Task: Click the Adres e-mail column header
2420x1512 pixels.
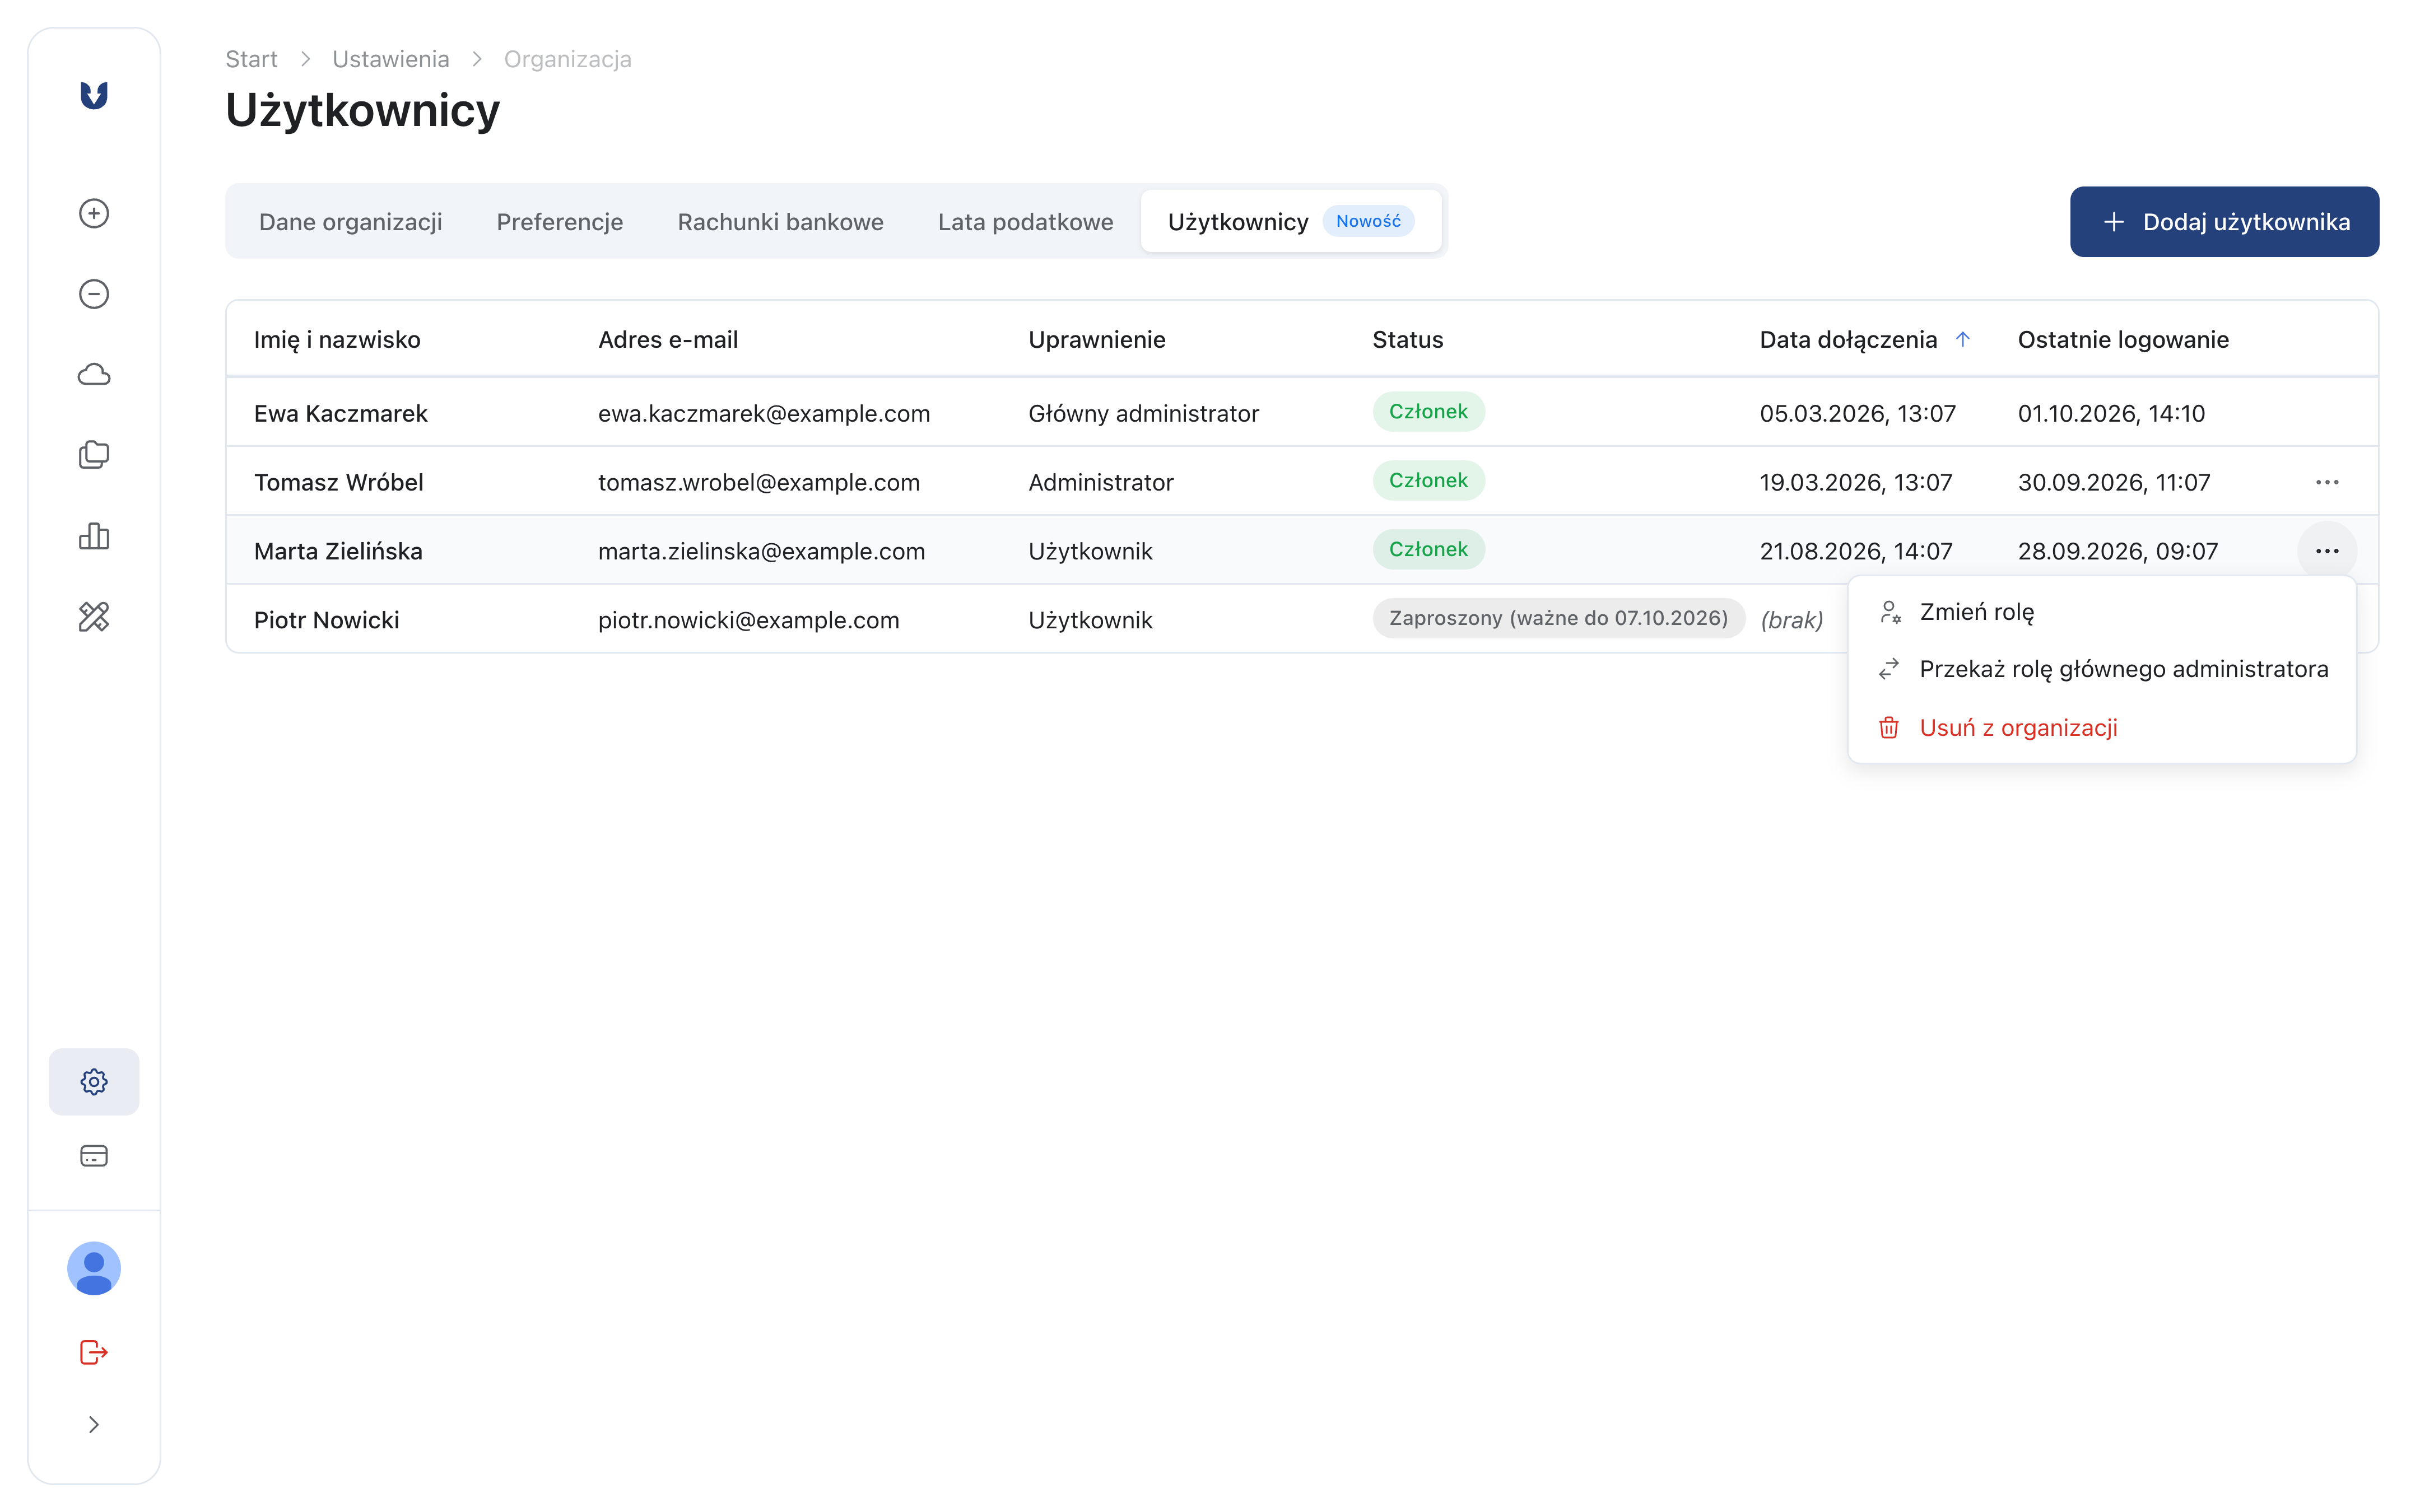Action: [667, 340]
